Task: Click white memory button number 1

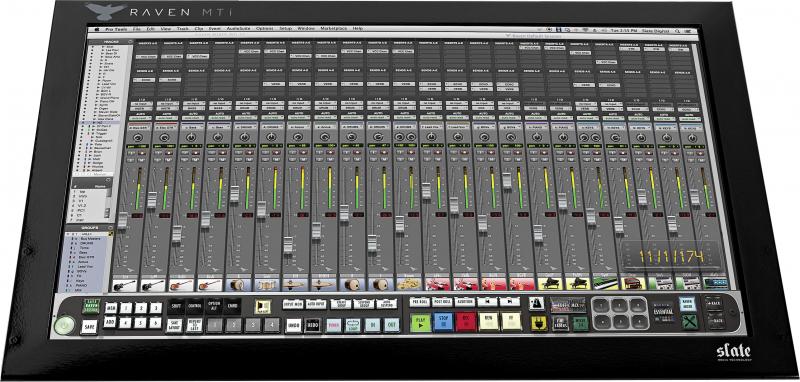Action: (x=126, y=308)
